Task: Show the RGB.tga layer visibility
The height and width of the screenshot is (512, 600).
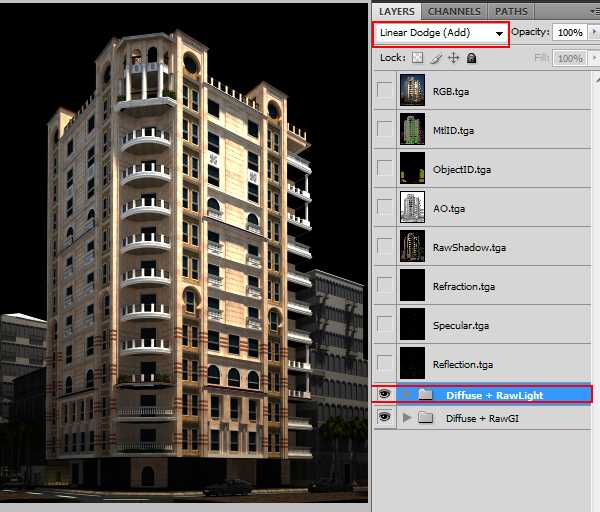Action: click(385, 90)
